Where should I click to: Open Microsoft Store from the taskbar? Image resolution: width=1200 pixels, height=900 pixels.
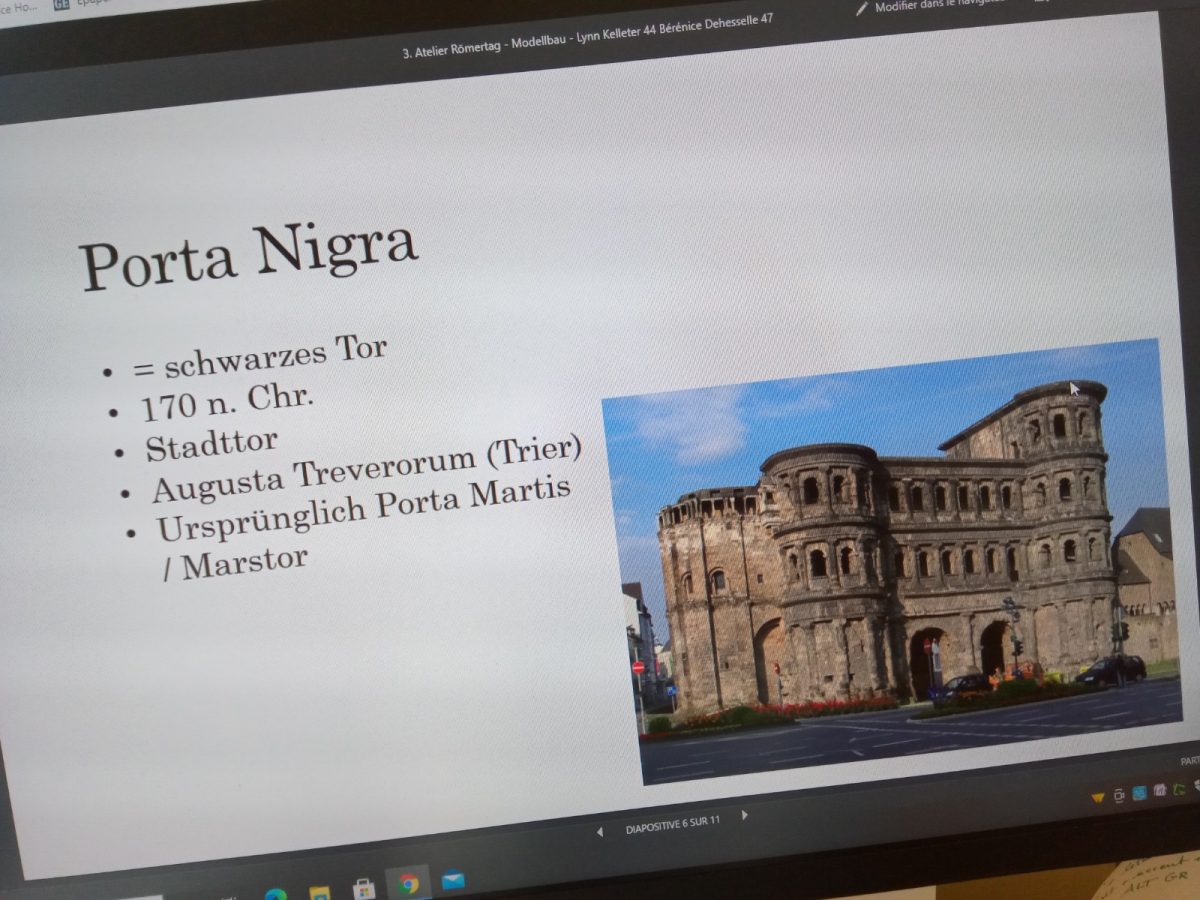[363, 889]
